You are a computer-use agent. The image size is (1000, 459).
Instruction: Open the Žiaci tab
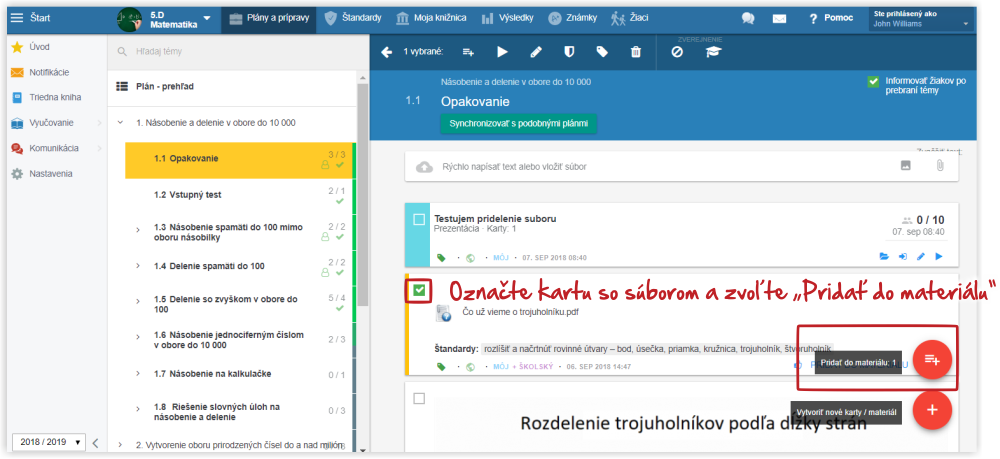629,18
